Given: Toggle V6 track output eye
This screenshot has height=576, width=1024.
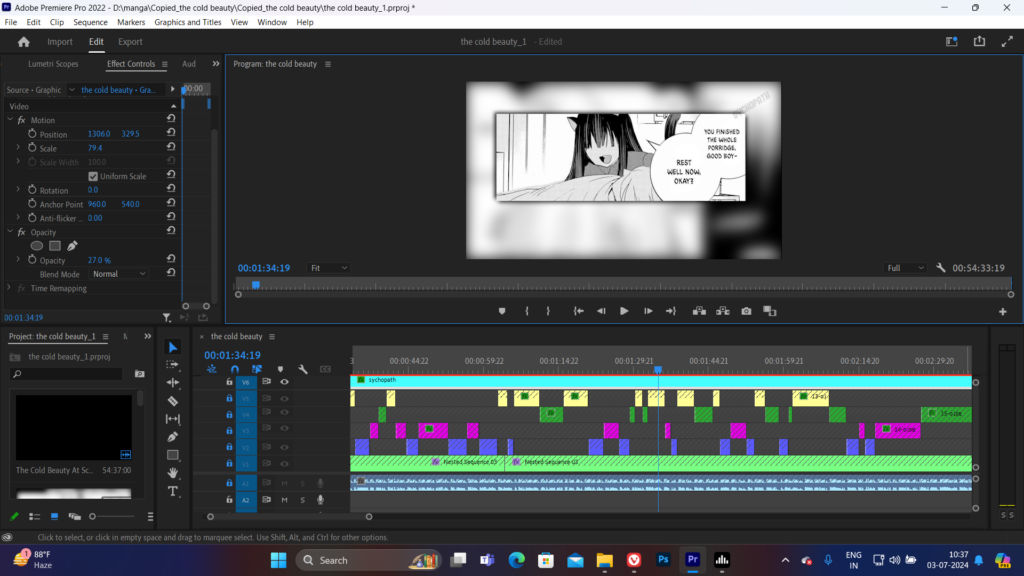Looking at the screenshot, I should click(x=284, y=382).
